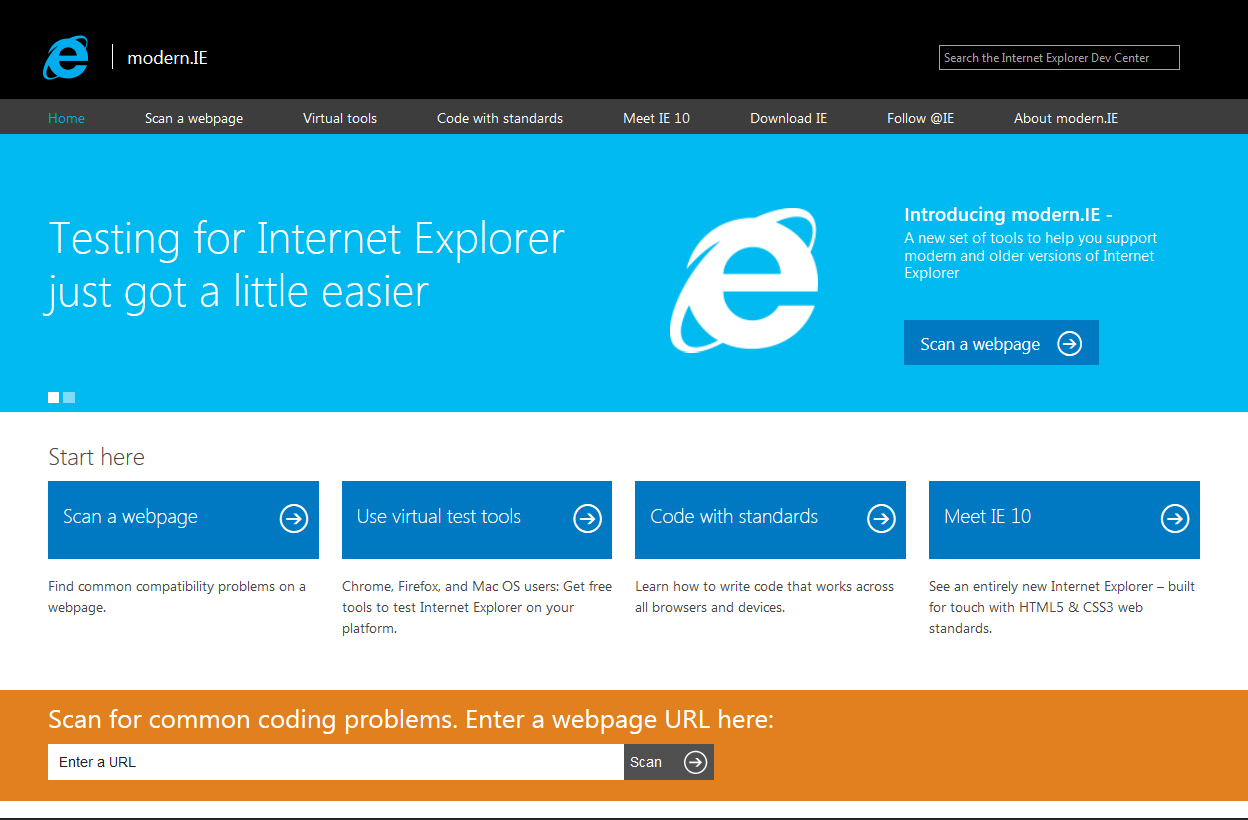
Task: Open the Meet IE 10 navigation item
Action: click(x=656, y=117)
